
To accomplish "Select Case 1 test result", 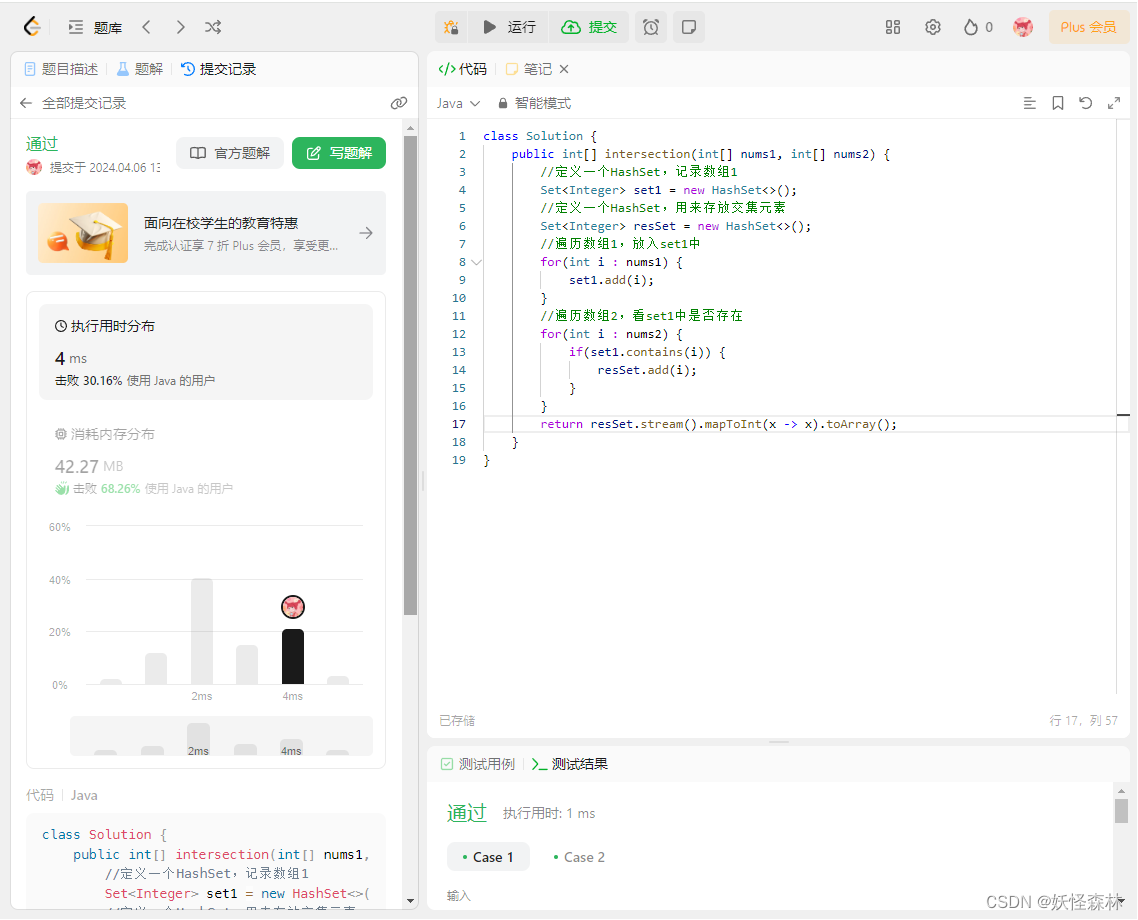I will click(488, 857).
